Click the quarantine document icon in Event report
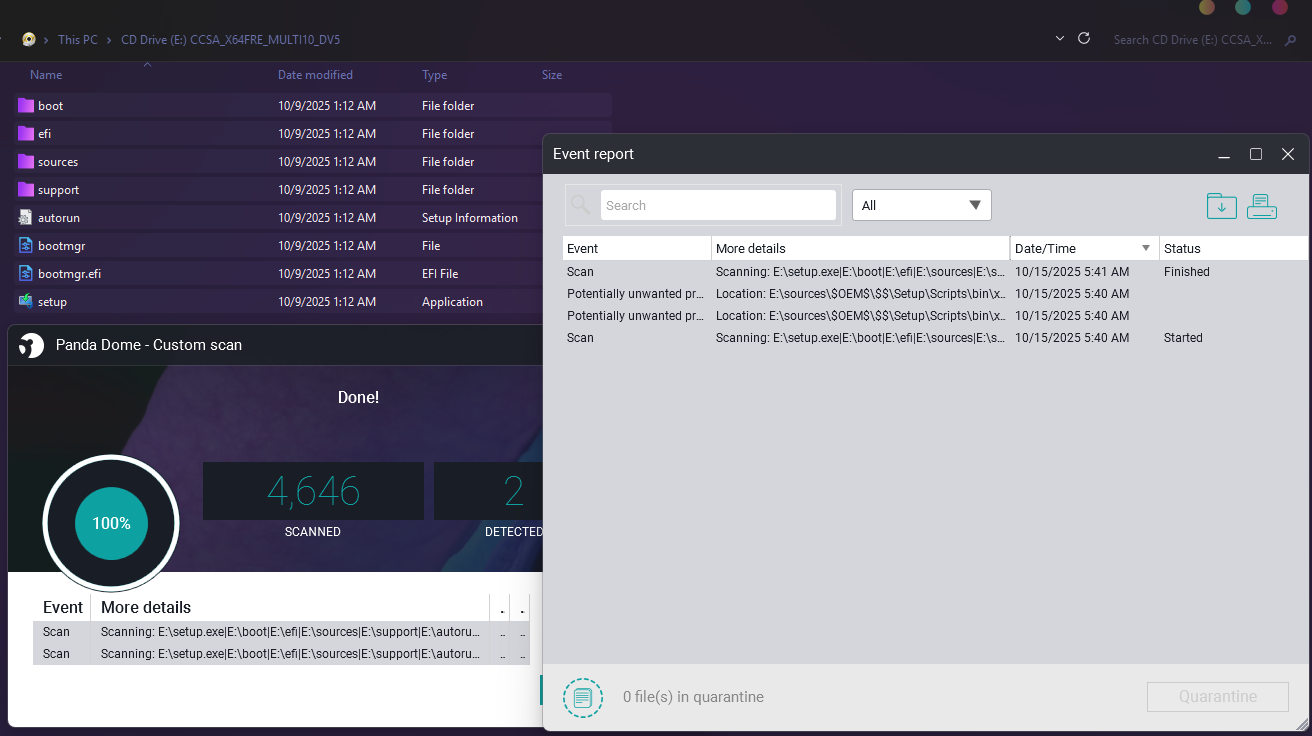Image resolution: width=1312 pixels, height=736 pixels. tap(583, 697)
